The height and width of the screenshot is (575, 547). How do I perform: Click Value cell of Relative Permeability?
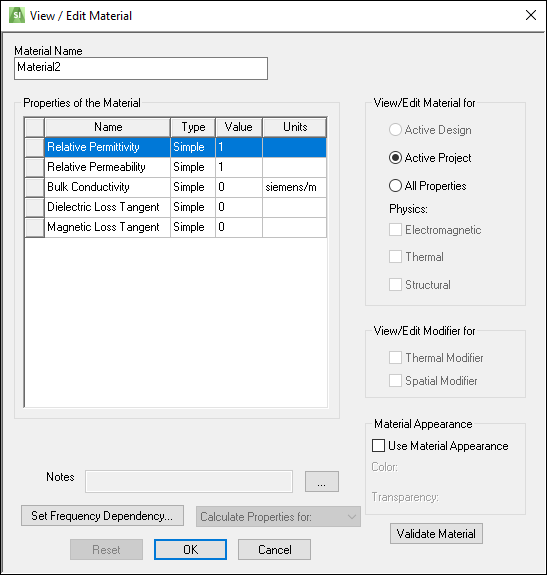point(239,167)
